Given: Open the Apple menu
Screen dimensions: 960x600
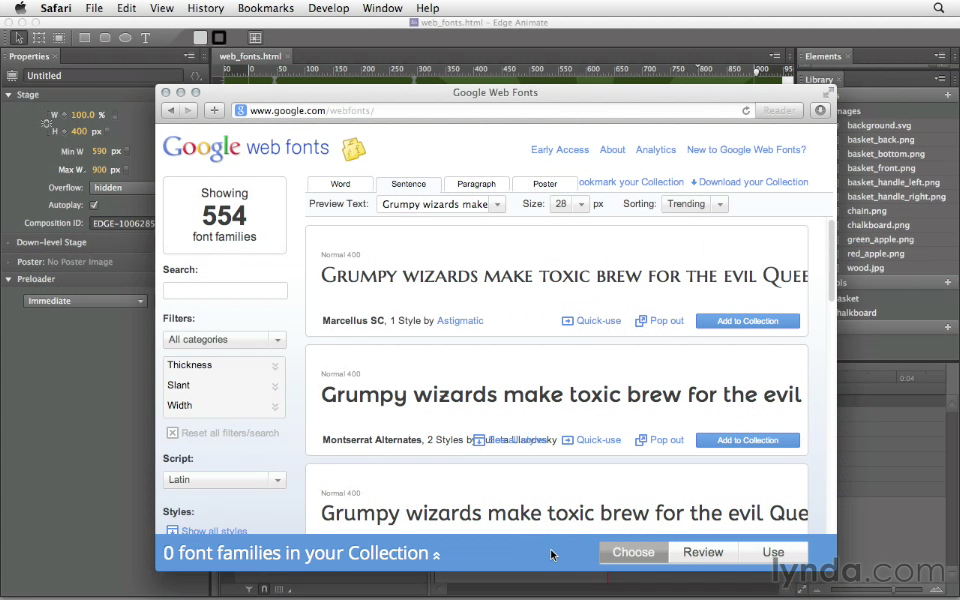Looking at the screenshot, I should [x=20, y=8].
